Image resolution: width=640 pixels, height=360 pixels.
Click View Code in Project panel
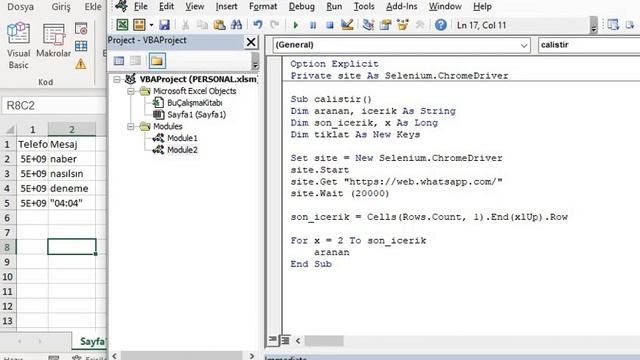119,61
